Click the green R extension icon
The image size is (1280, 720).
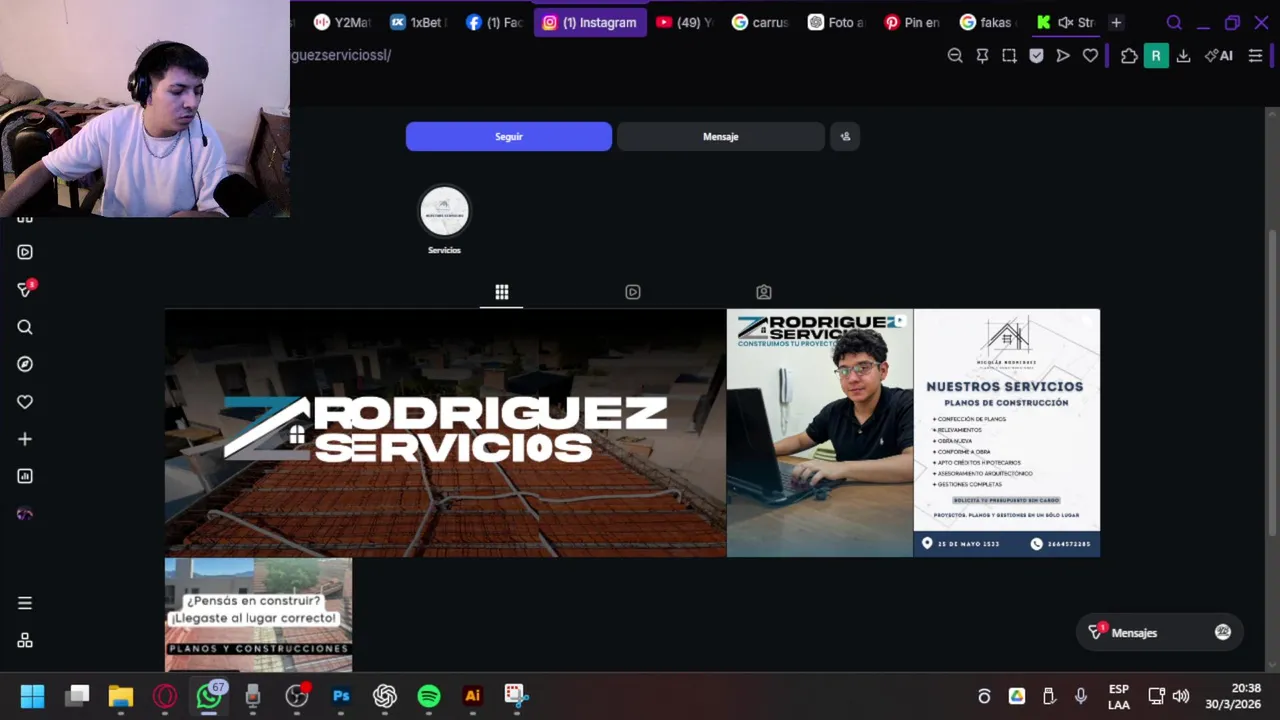point(1156,56)
